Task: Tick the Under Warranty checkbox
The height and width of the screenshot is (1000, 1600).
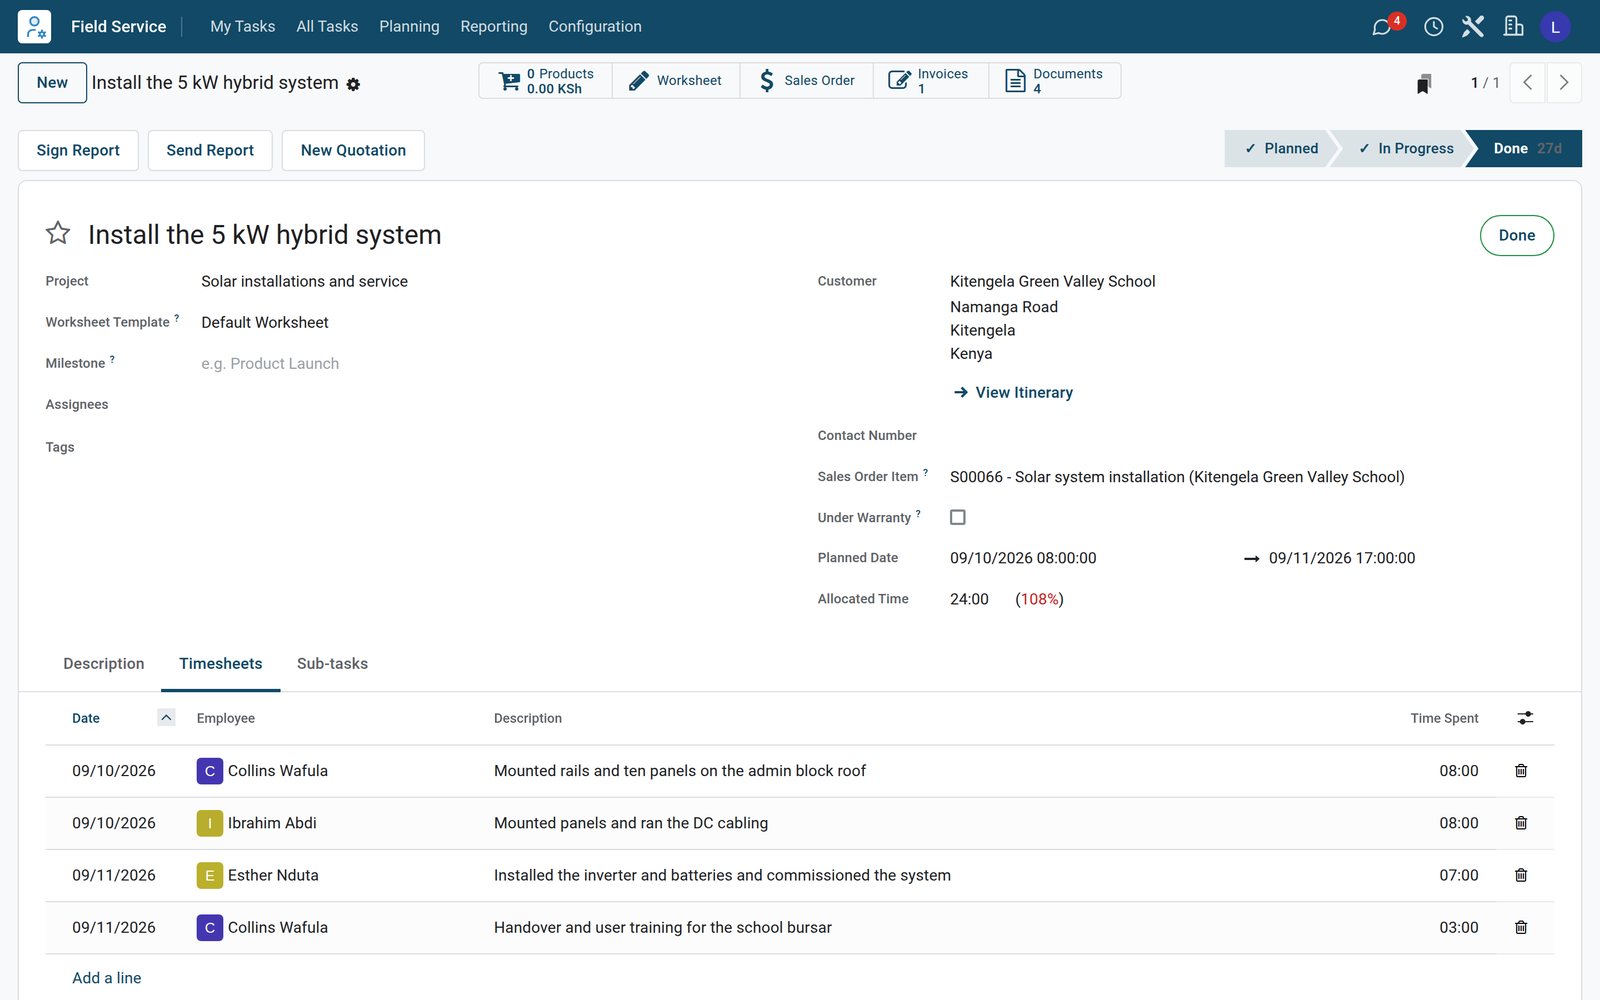Action: (x=958, y=517)
